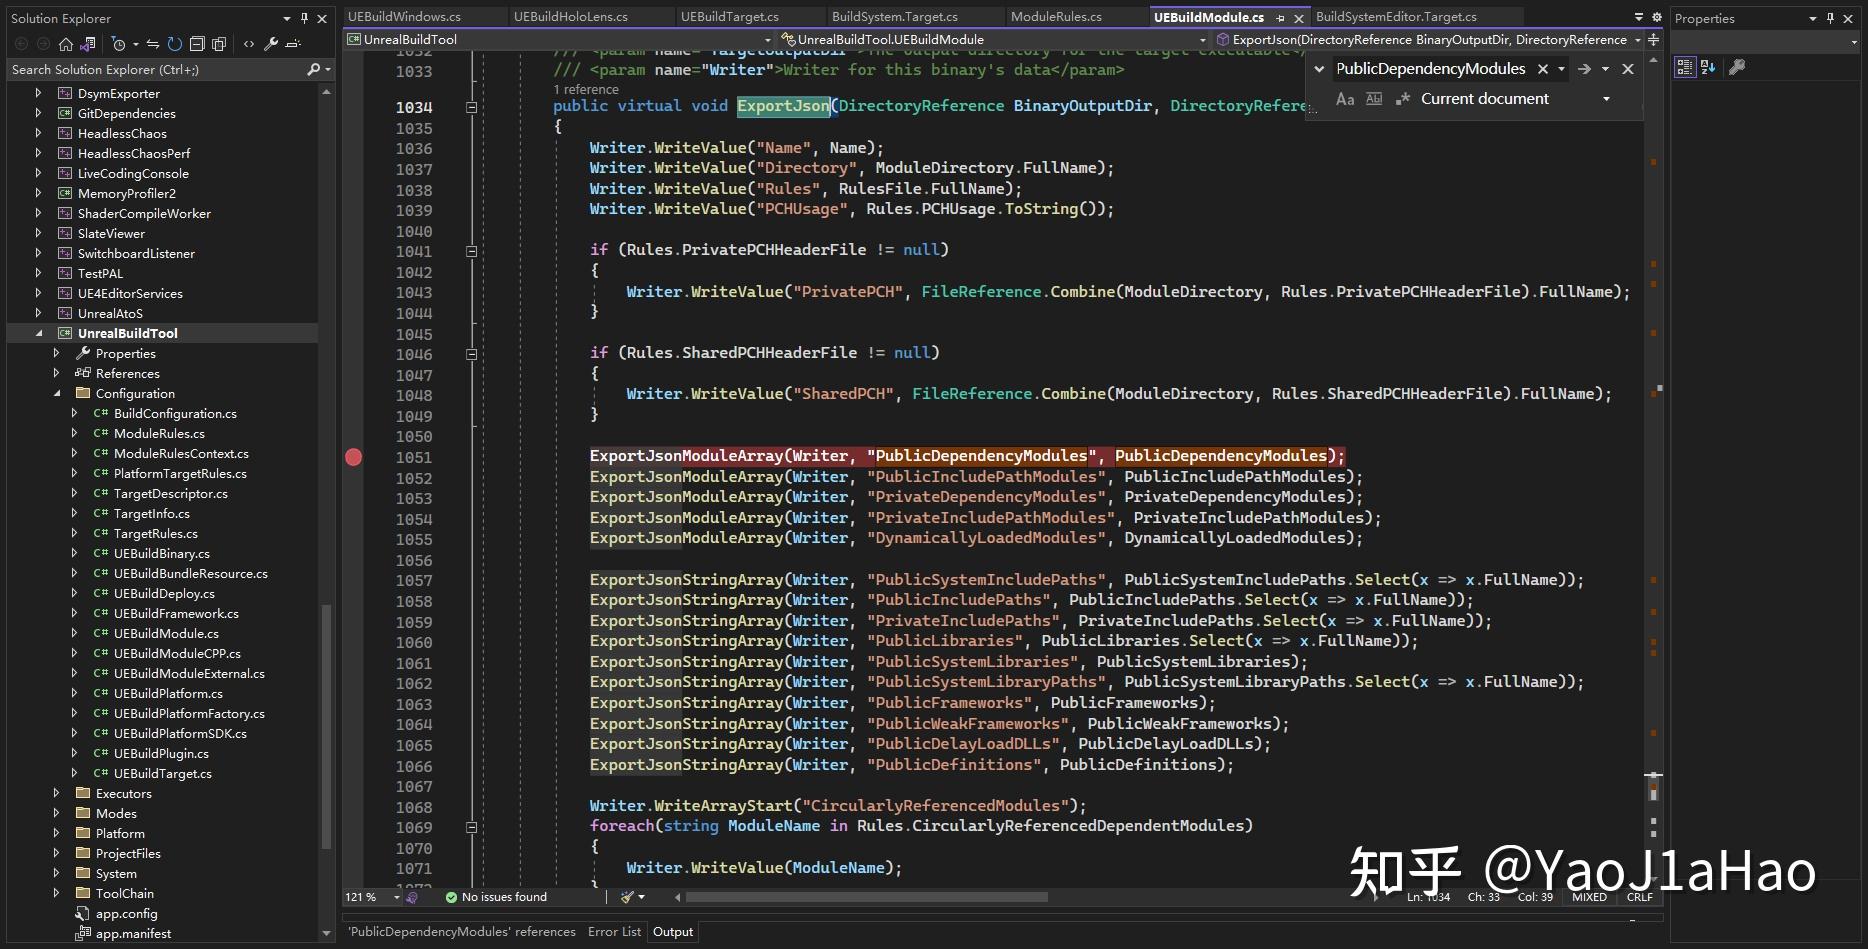This screenshot has width=1868, height=949.
Task: Open the Current document scope dropdown
Action: pos(1606,99)
